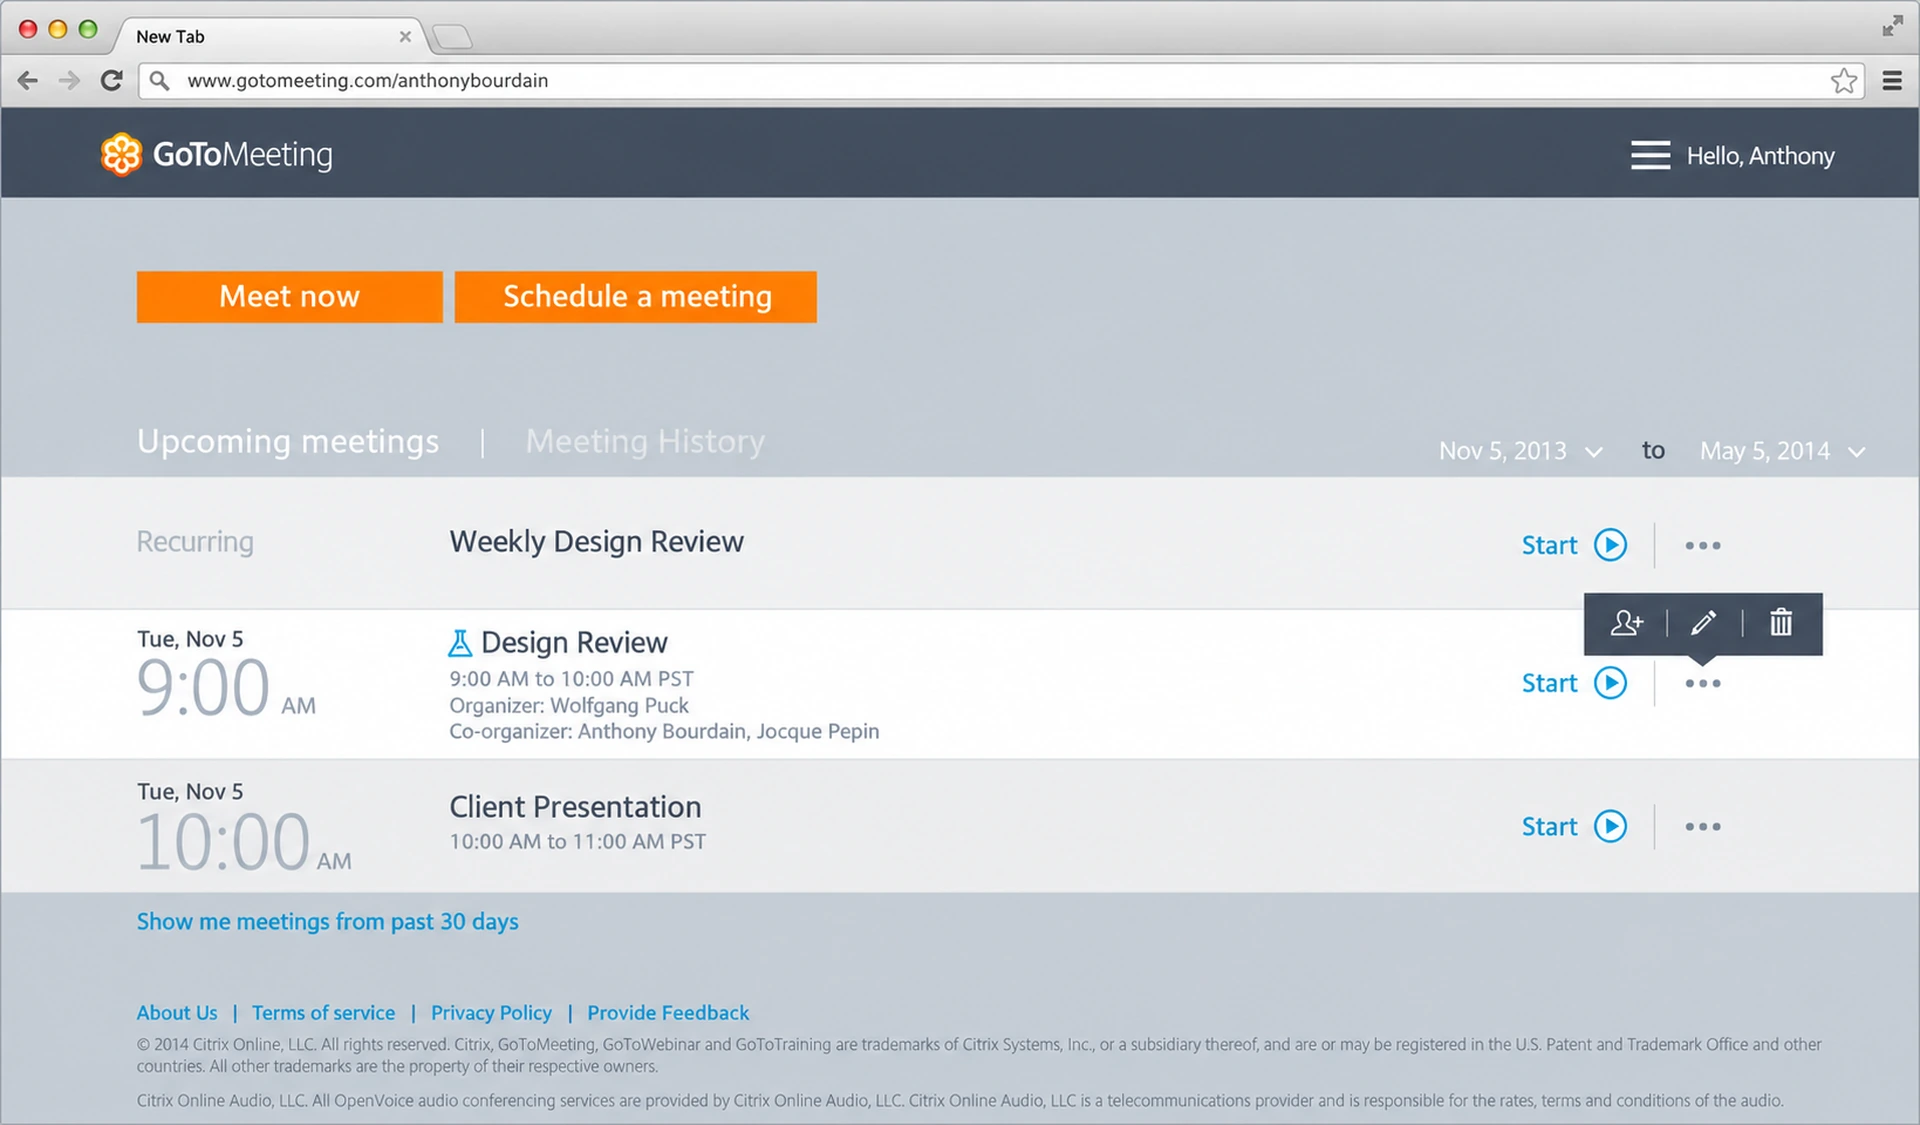Click Start text for Client Presentation
This screenshot has width=1920, height=1125.
(x=1549, y=826)
